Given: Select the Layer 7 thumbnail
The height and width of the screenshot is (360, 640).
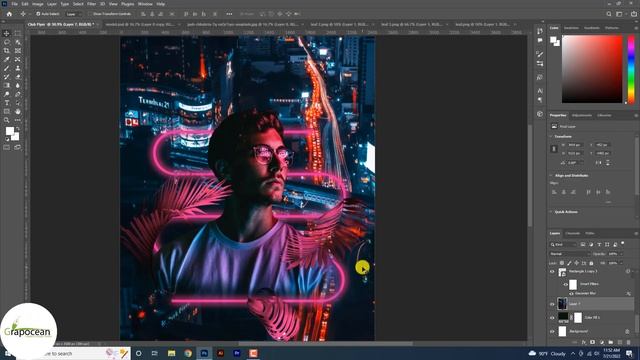Looking at the screenshot, I should coord(562,304).
